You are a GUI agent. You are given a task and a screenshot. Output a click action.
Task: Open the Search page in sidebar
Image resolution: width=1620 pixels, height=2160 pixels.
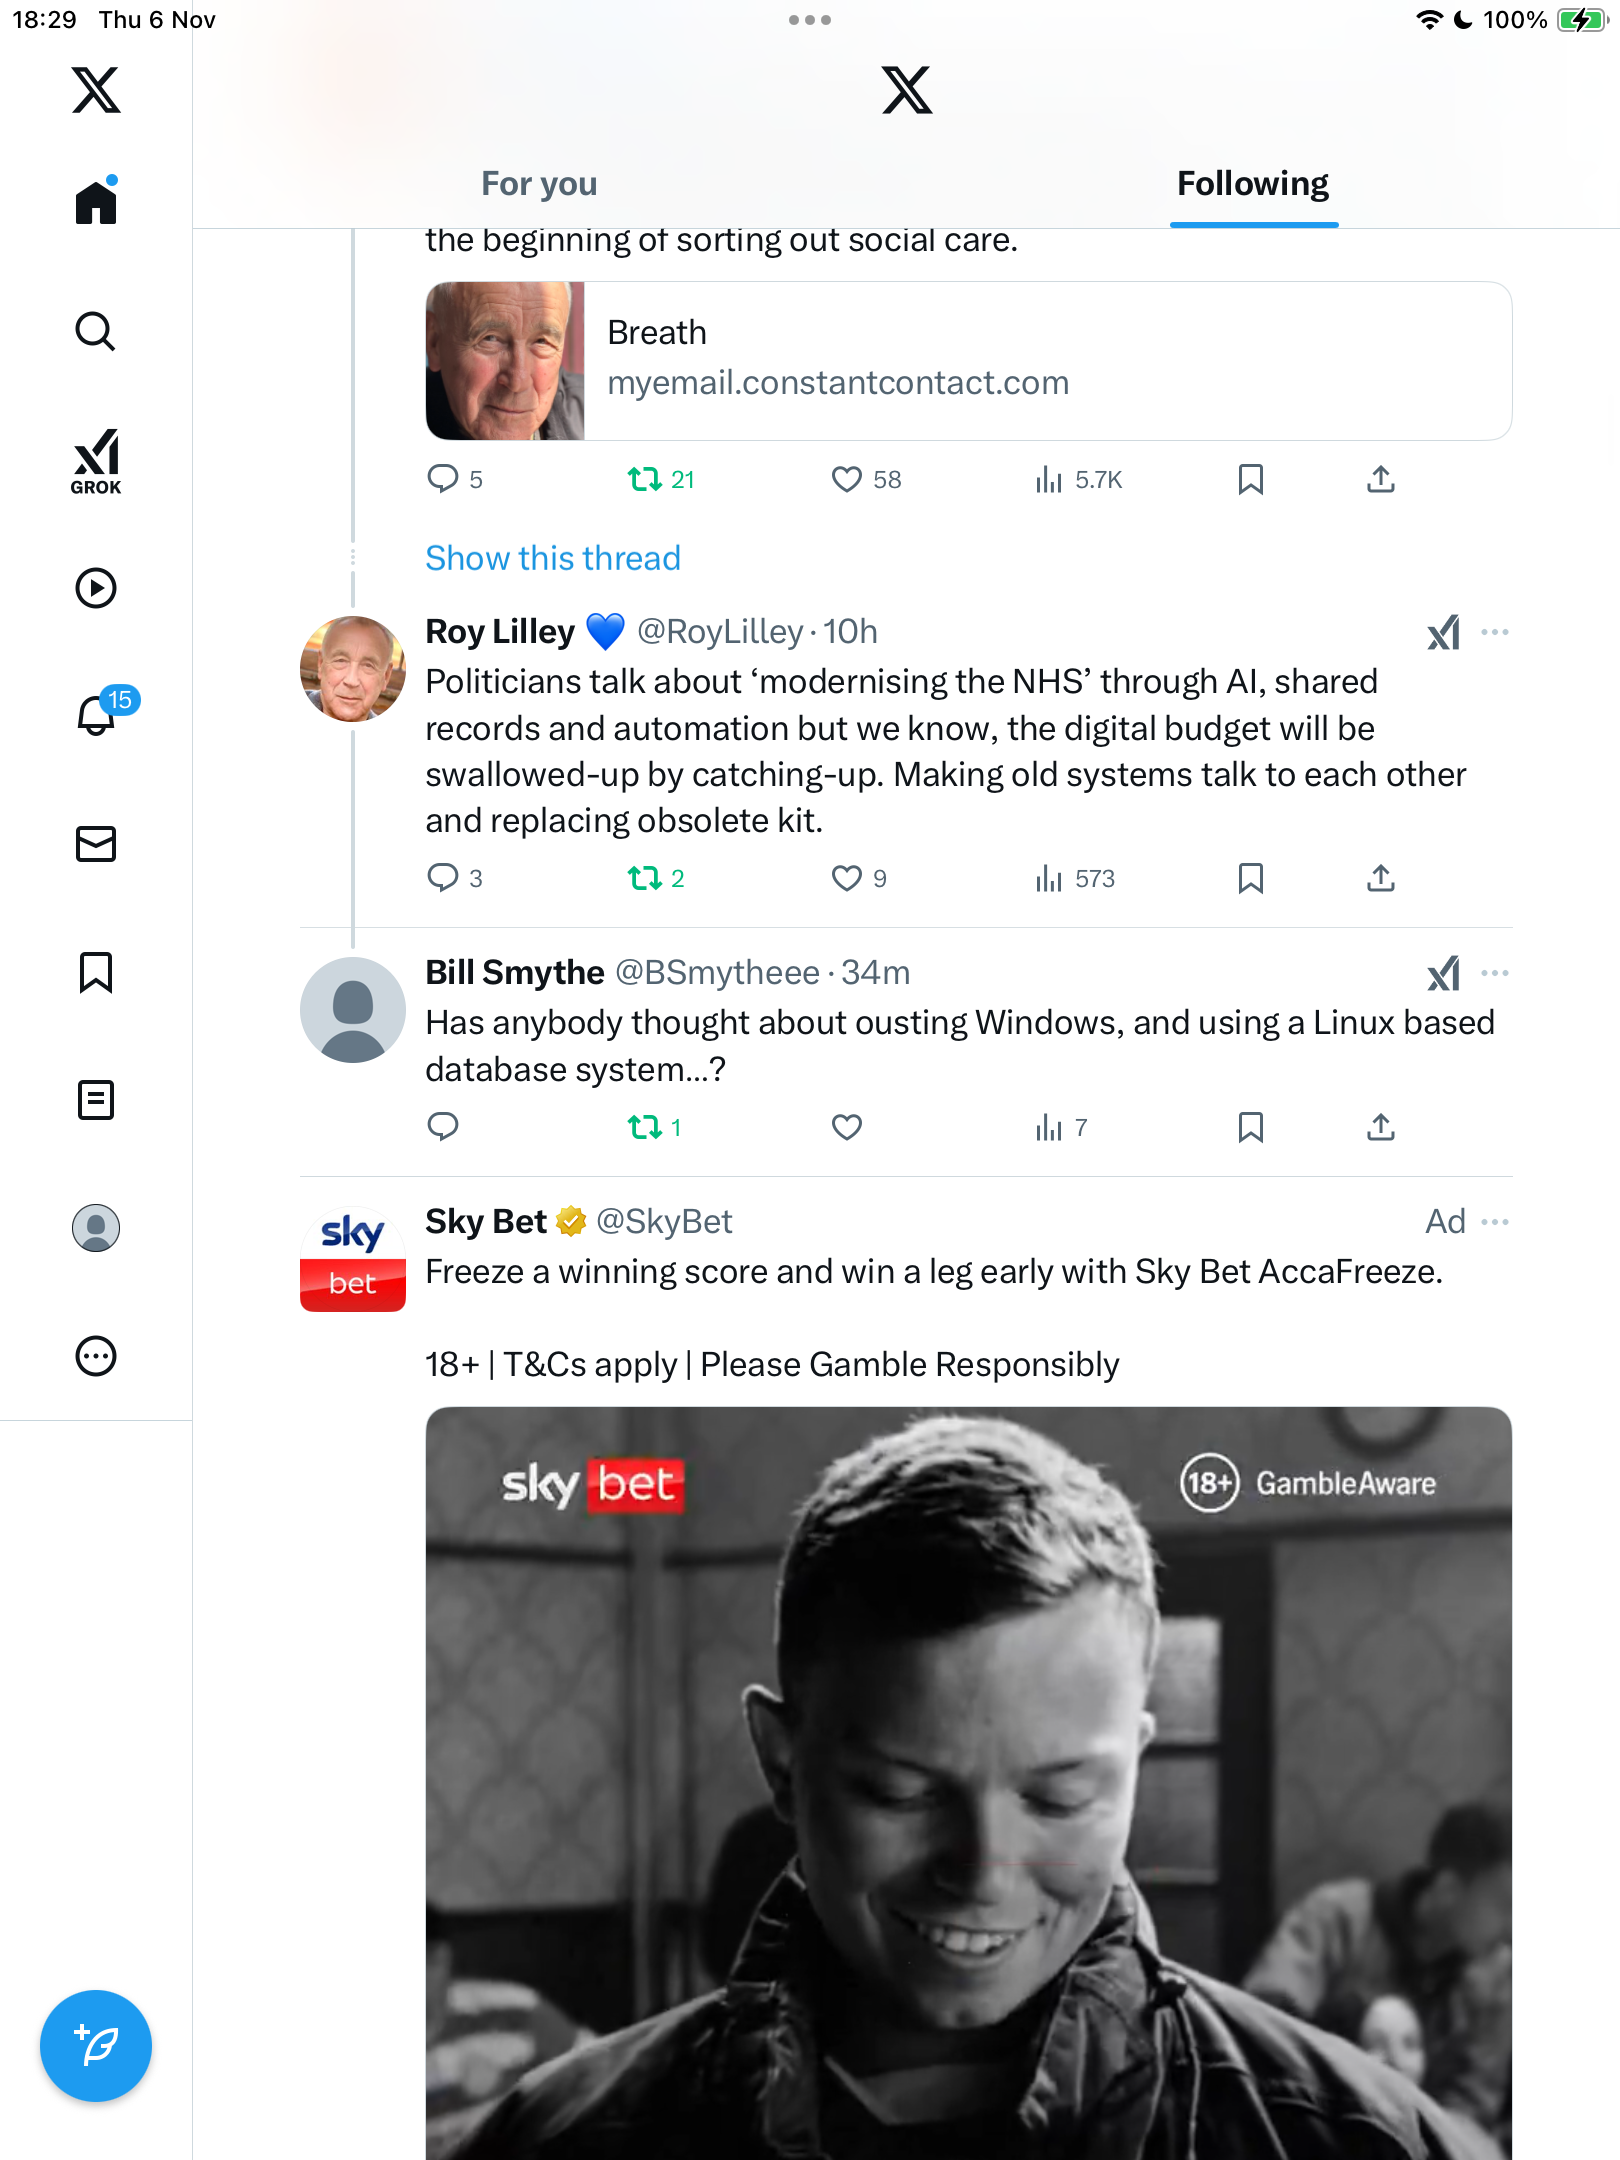(96, 331)
